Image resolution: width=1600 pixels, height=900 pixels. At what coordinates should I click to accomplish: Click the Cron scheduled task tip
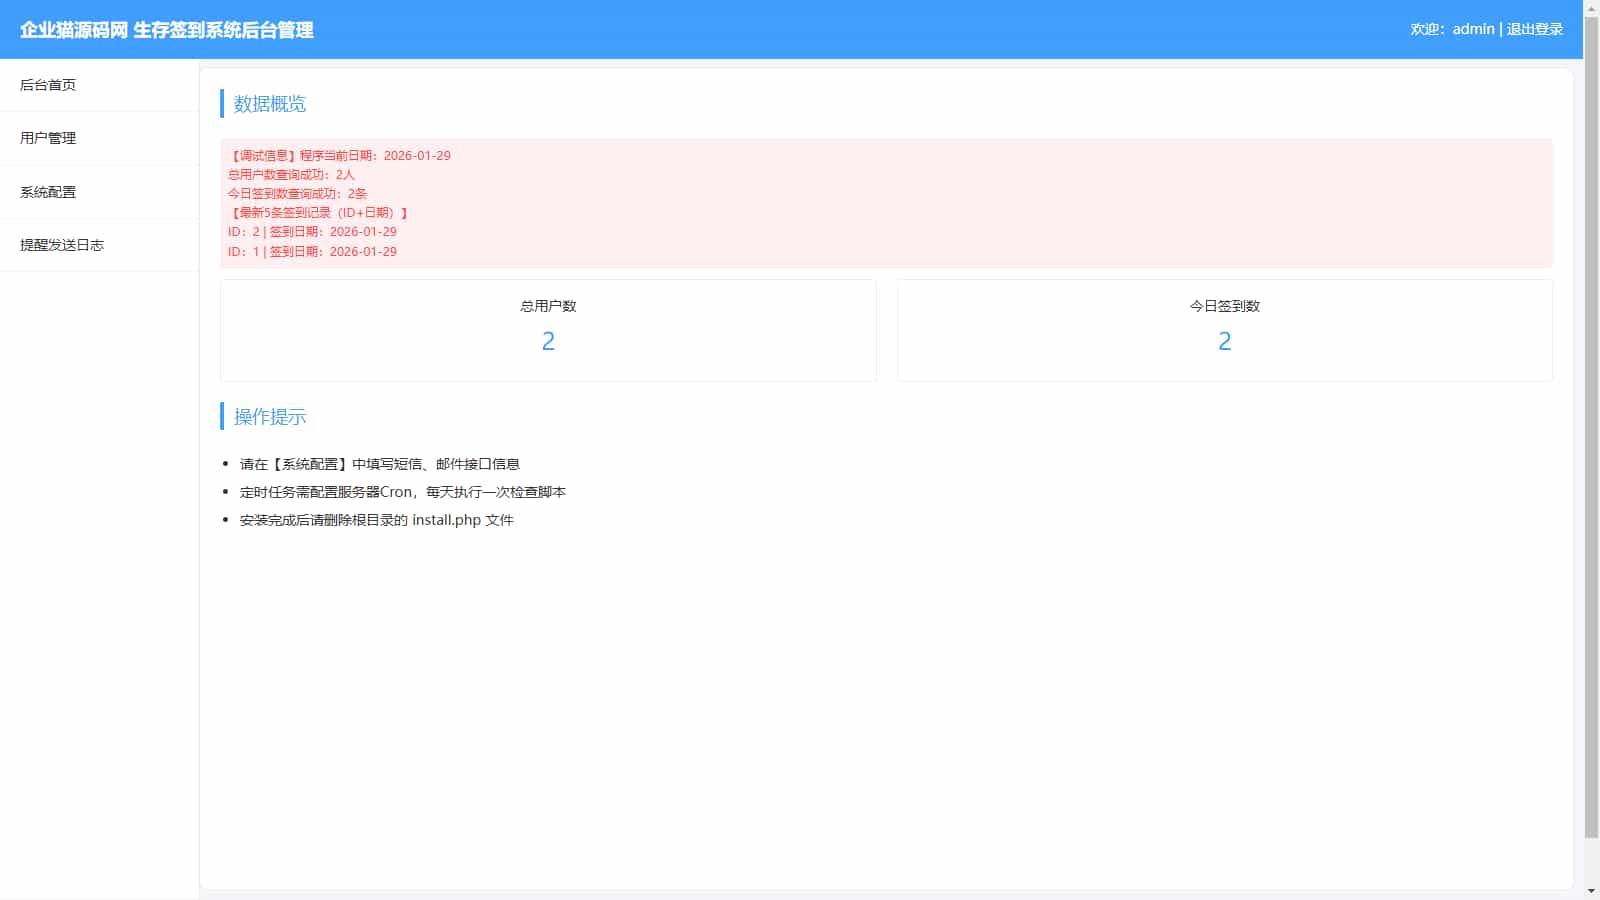(402, 492)
